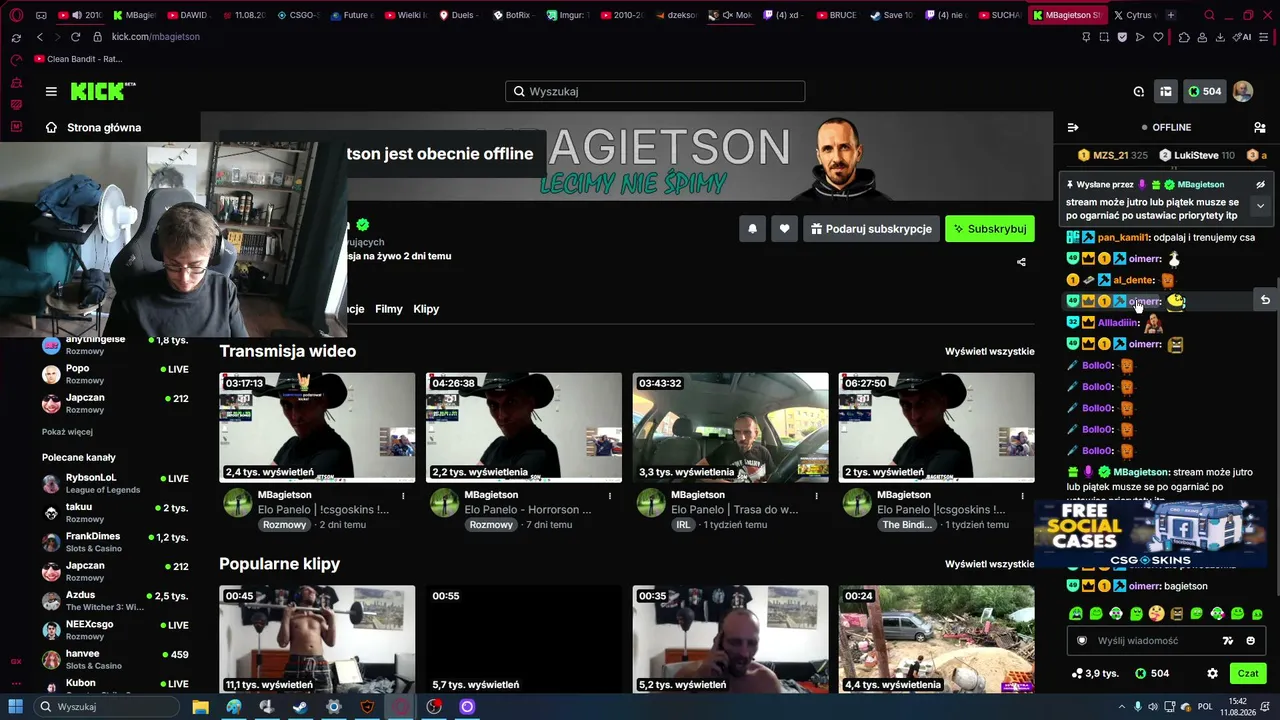Open RybsonLoL recommended channel
Viewport: 1280px width, 720px height.
pyautogui.click(x=115, y=484)
